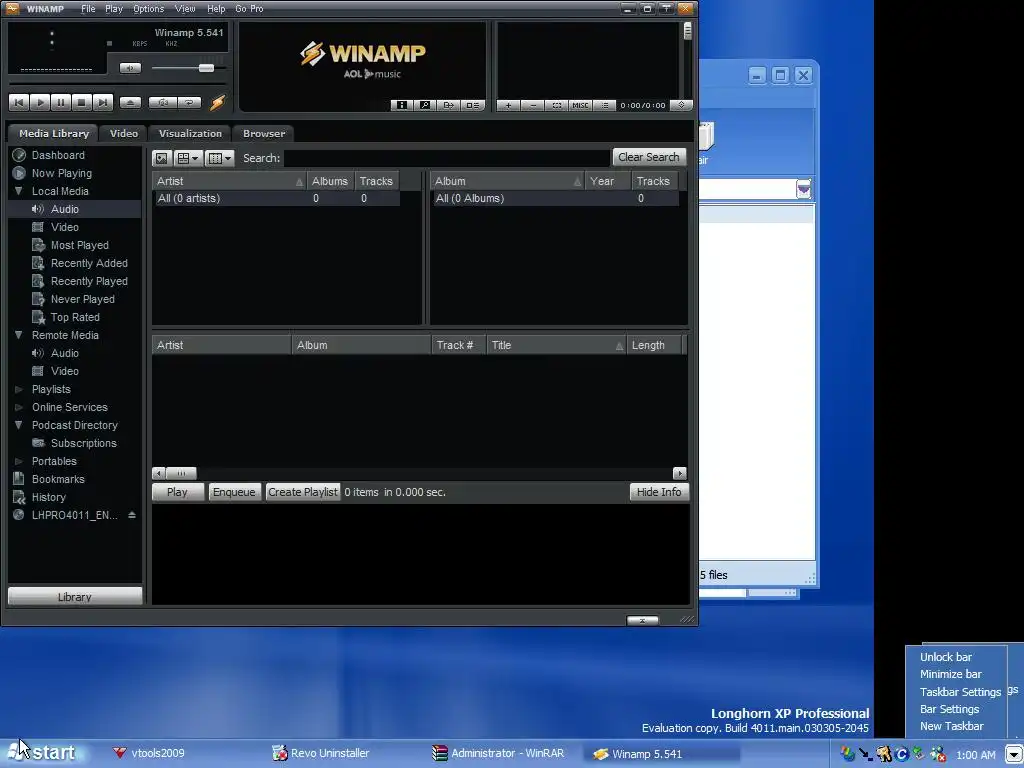Select Recently Added under Local Media
The image size is (1024, 768).
tap(89, 263)
